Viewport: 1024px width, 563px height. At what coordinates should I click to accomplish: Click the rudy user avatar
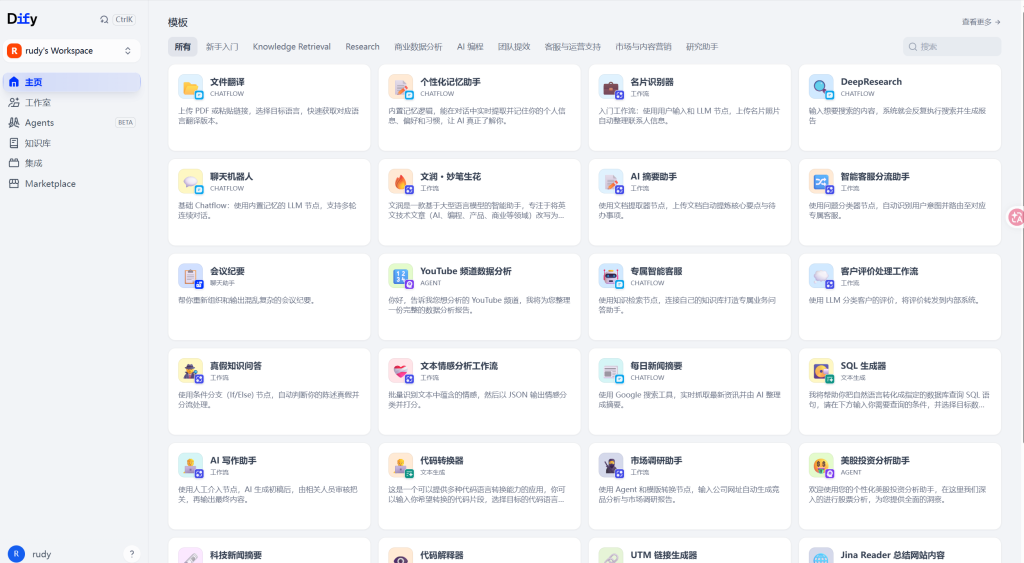coord(16,553)
